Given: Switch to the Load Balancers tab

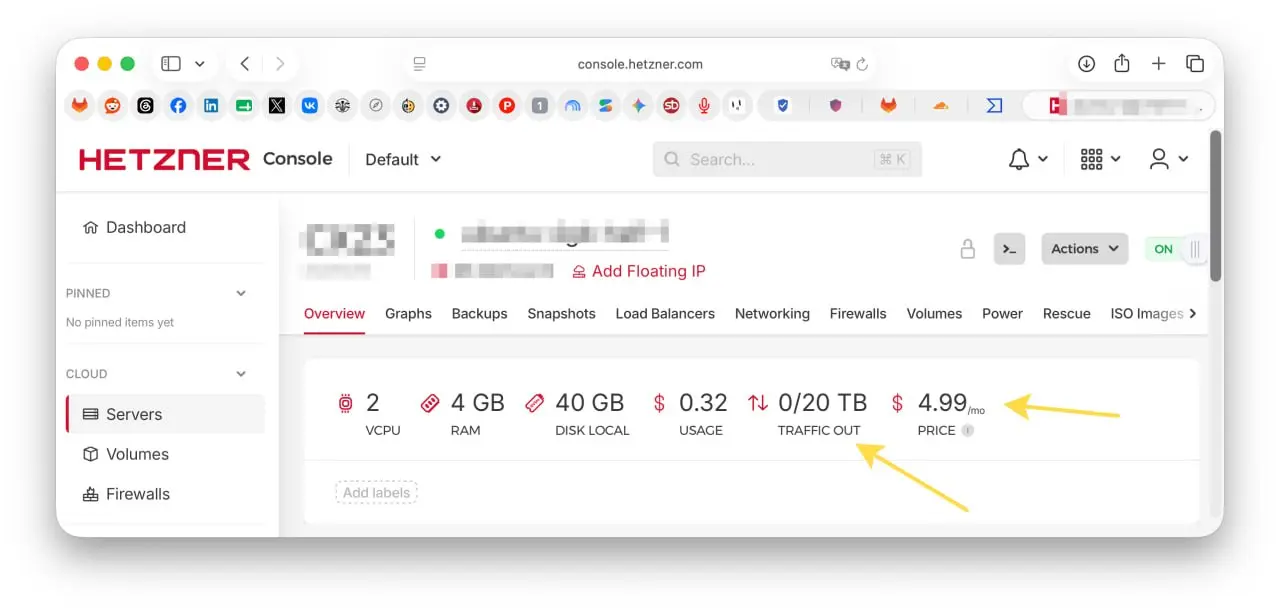Looking at the screenshot, I should (x=665, y=313).
